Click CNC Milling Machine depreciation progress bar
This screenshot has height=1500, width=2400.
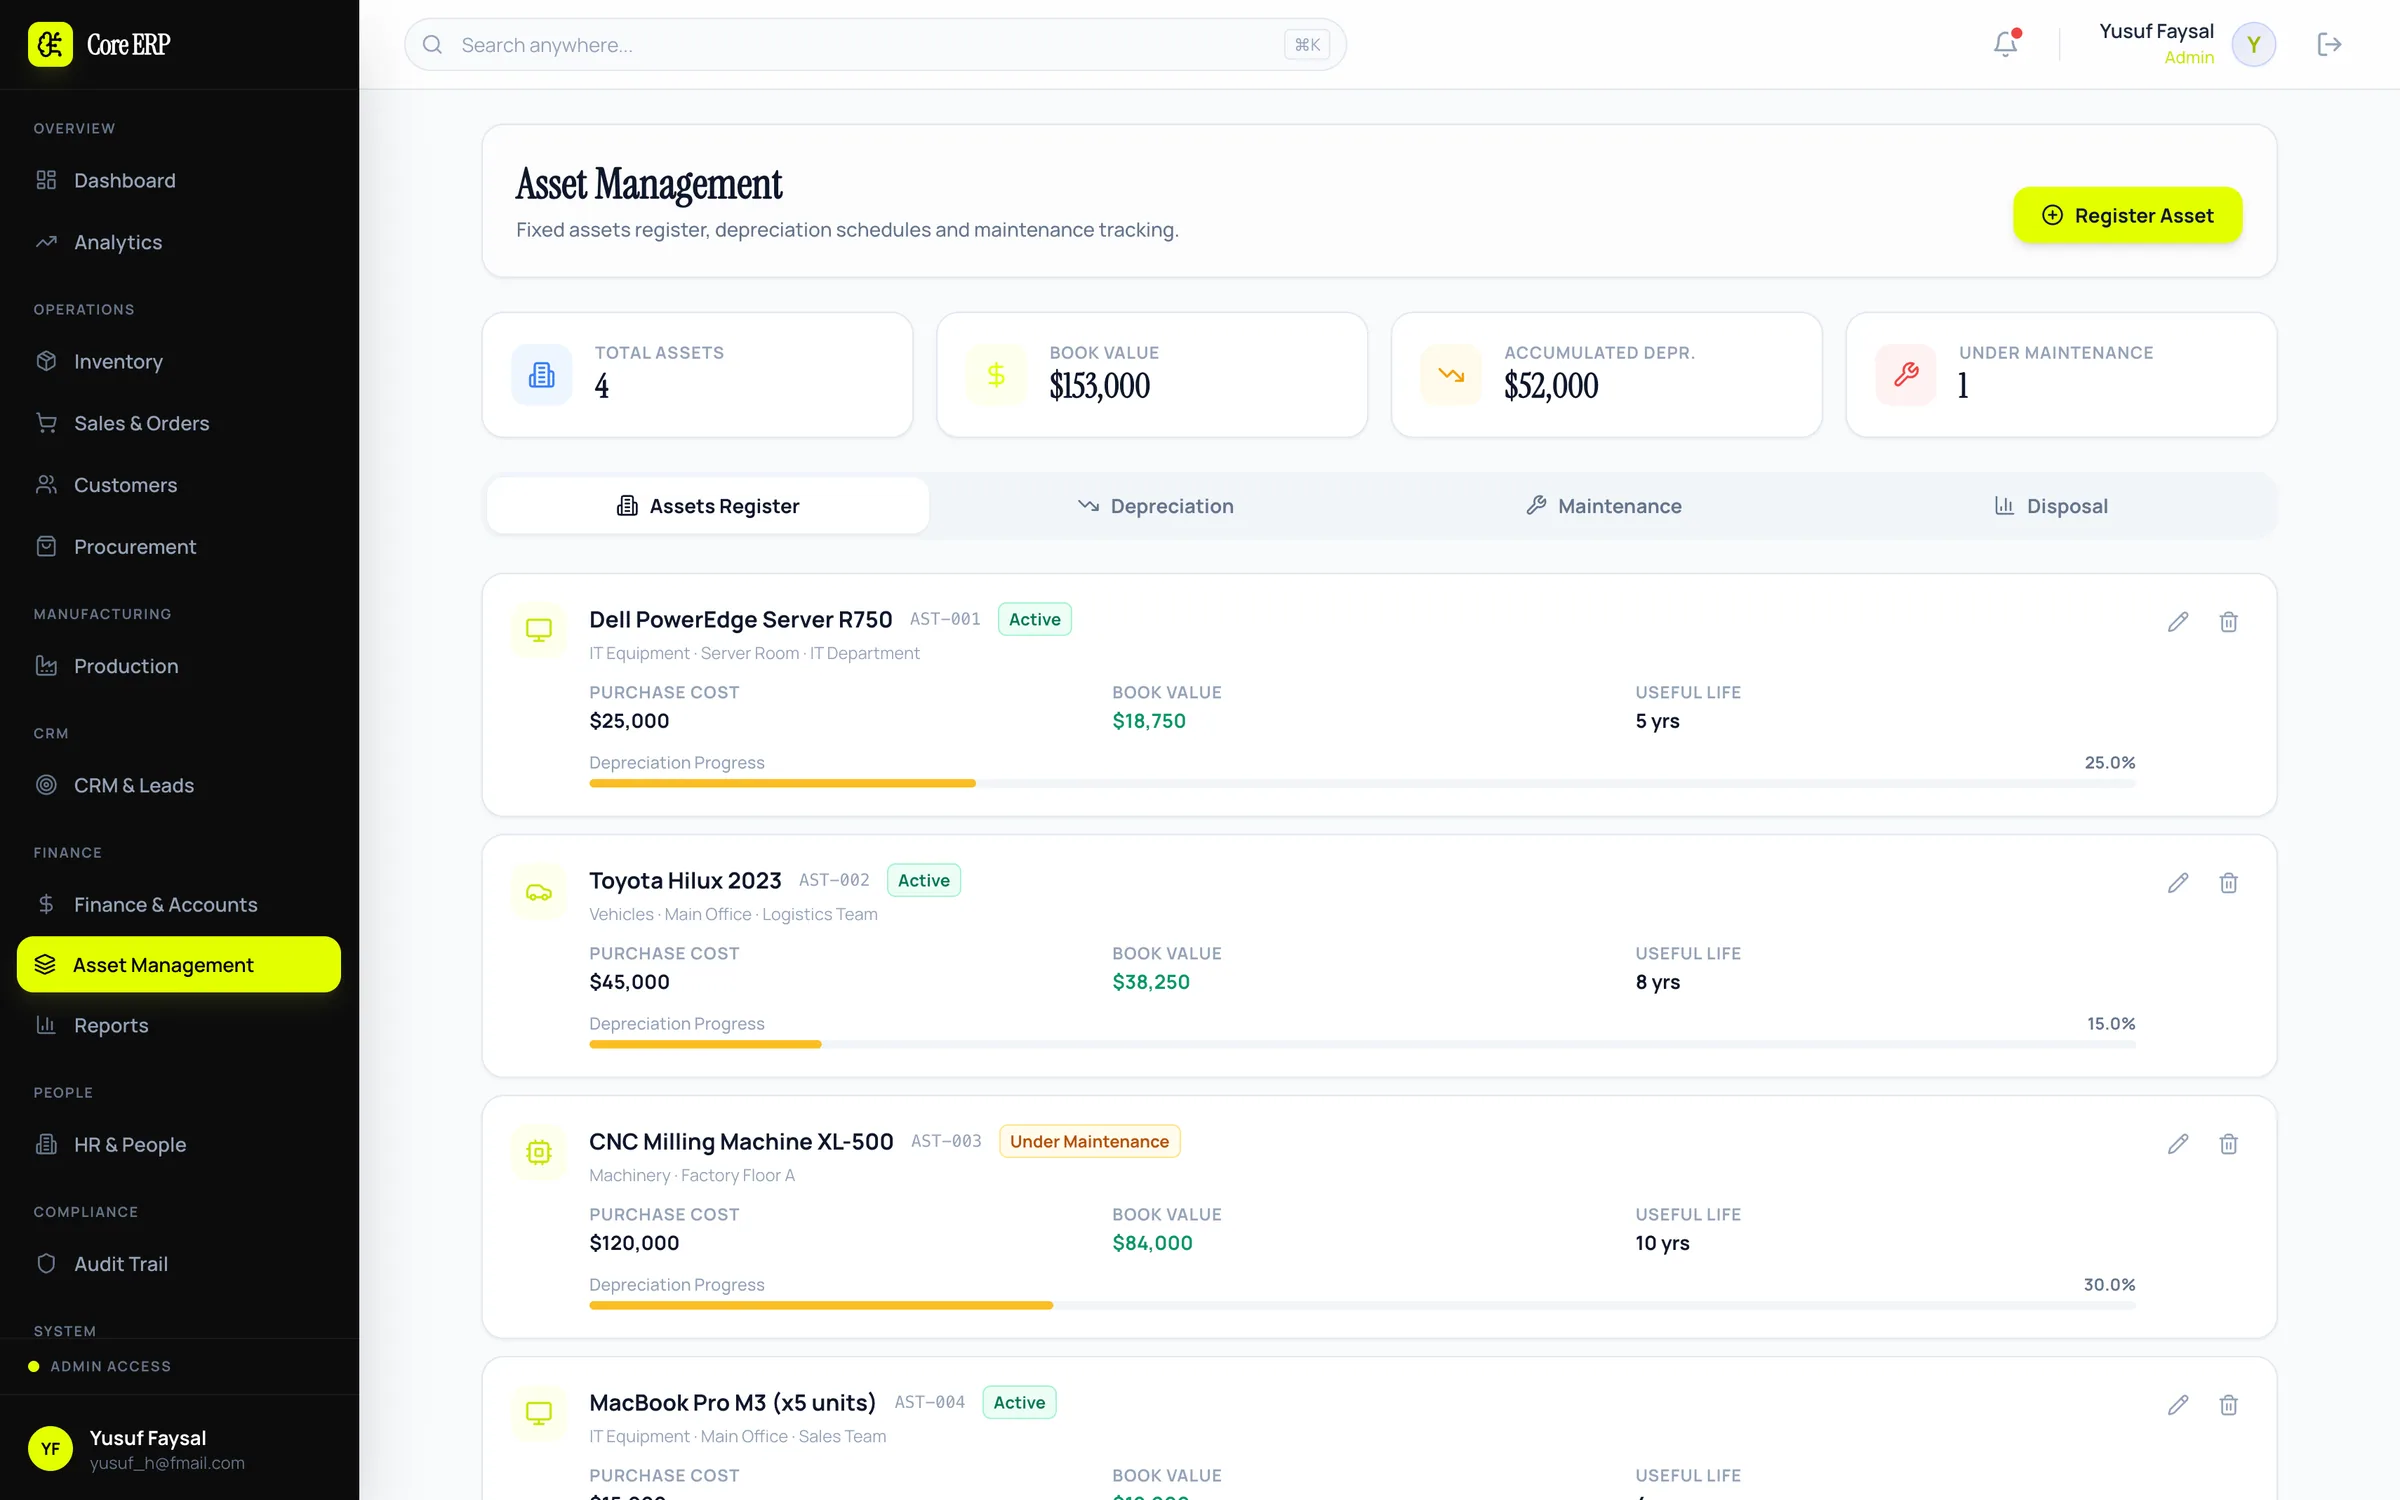1362,1305
